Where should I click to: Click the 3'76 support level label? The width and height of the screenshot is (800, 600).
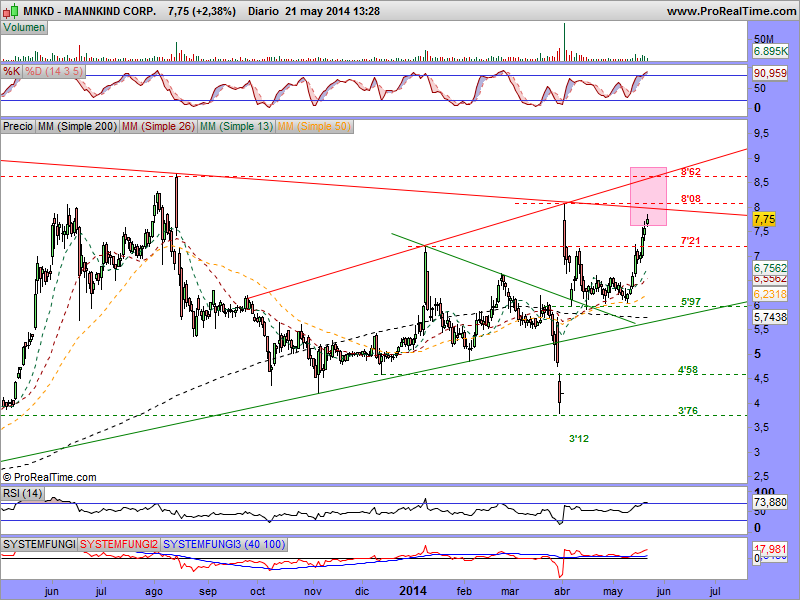tap(688, 410)
